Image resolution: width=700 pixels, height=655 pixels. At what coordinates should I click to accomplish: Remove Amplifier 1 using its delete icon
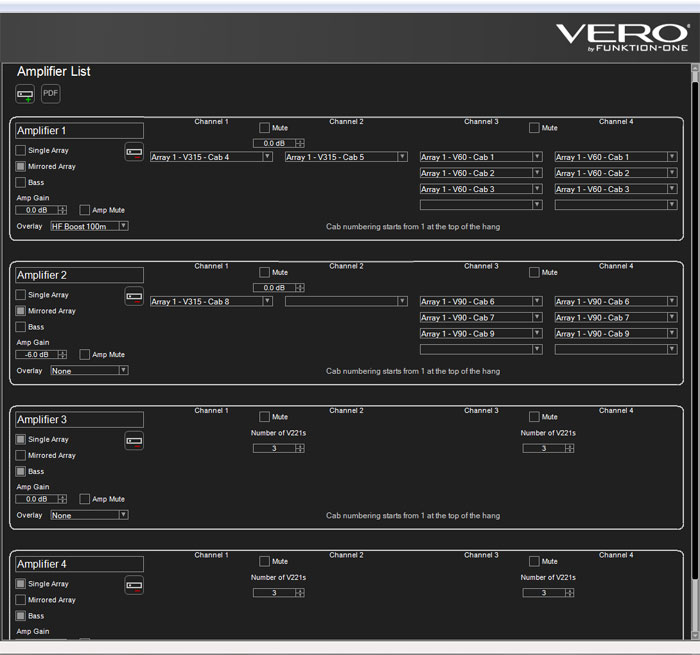click(x=134, y=152)
